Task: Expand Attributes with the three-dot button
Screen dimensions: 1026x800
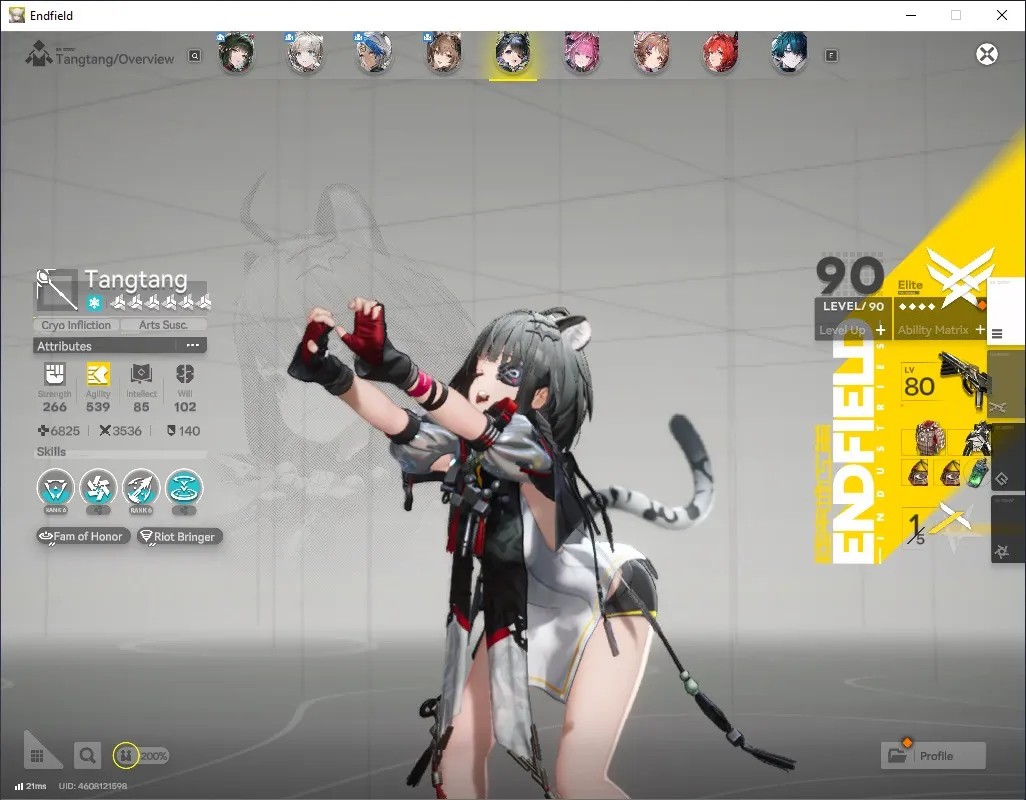Action: point(192,345)
